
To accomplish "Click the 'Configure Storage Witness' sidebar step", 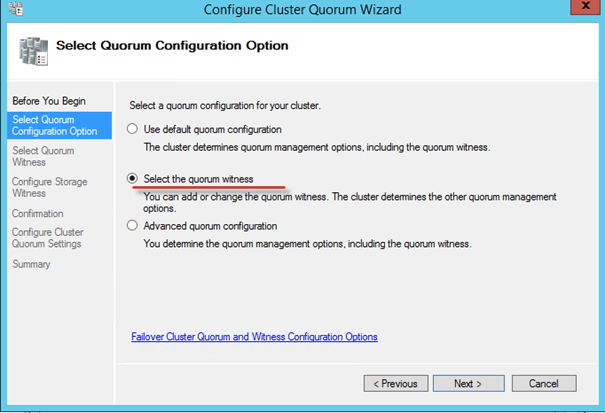I will (x=49, y=188).
